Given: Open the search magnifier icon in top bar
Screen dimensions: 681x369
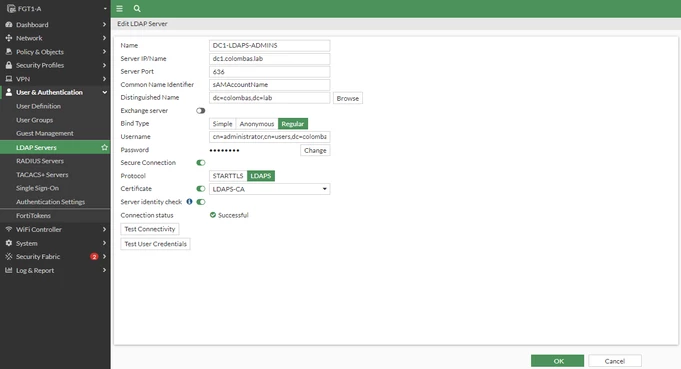Looking at the screenshot, I should click(137, 8).
